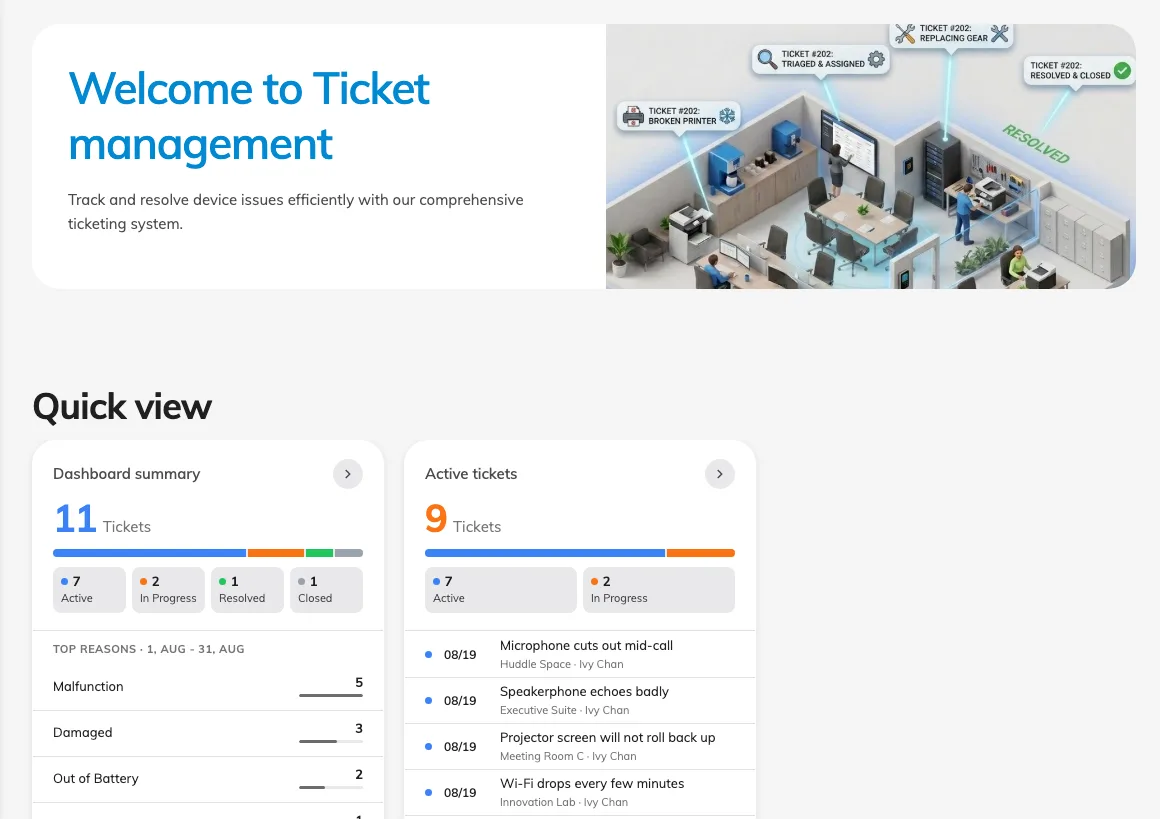Open the Damaged reason row
The width and height of the screenshot is (1160, 819).
click(208, 733)
